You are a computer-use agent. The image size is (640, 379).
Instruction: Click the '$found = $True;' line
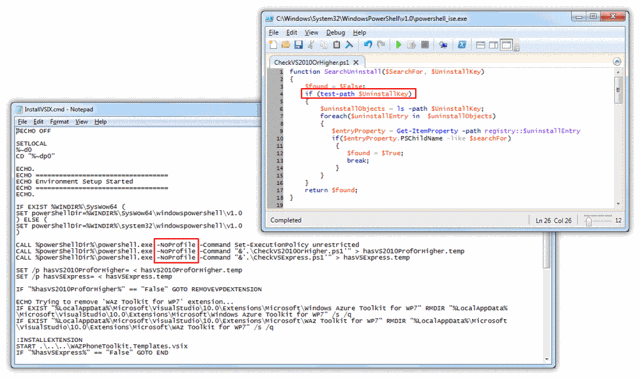pyautogui.click(x=375, y=153)
